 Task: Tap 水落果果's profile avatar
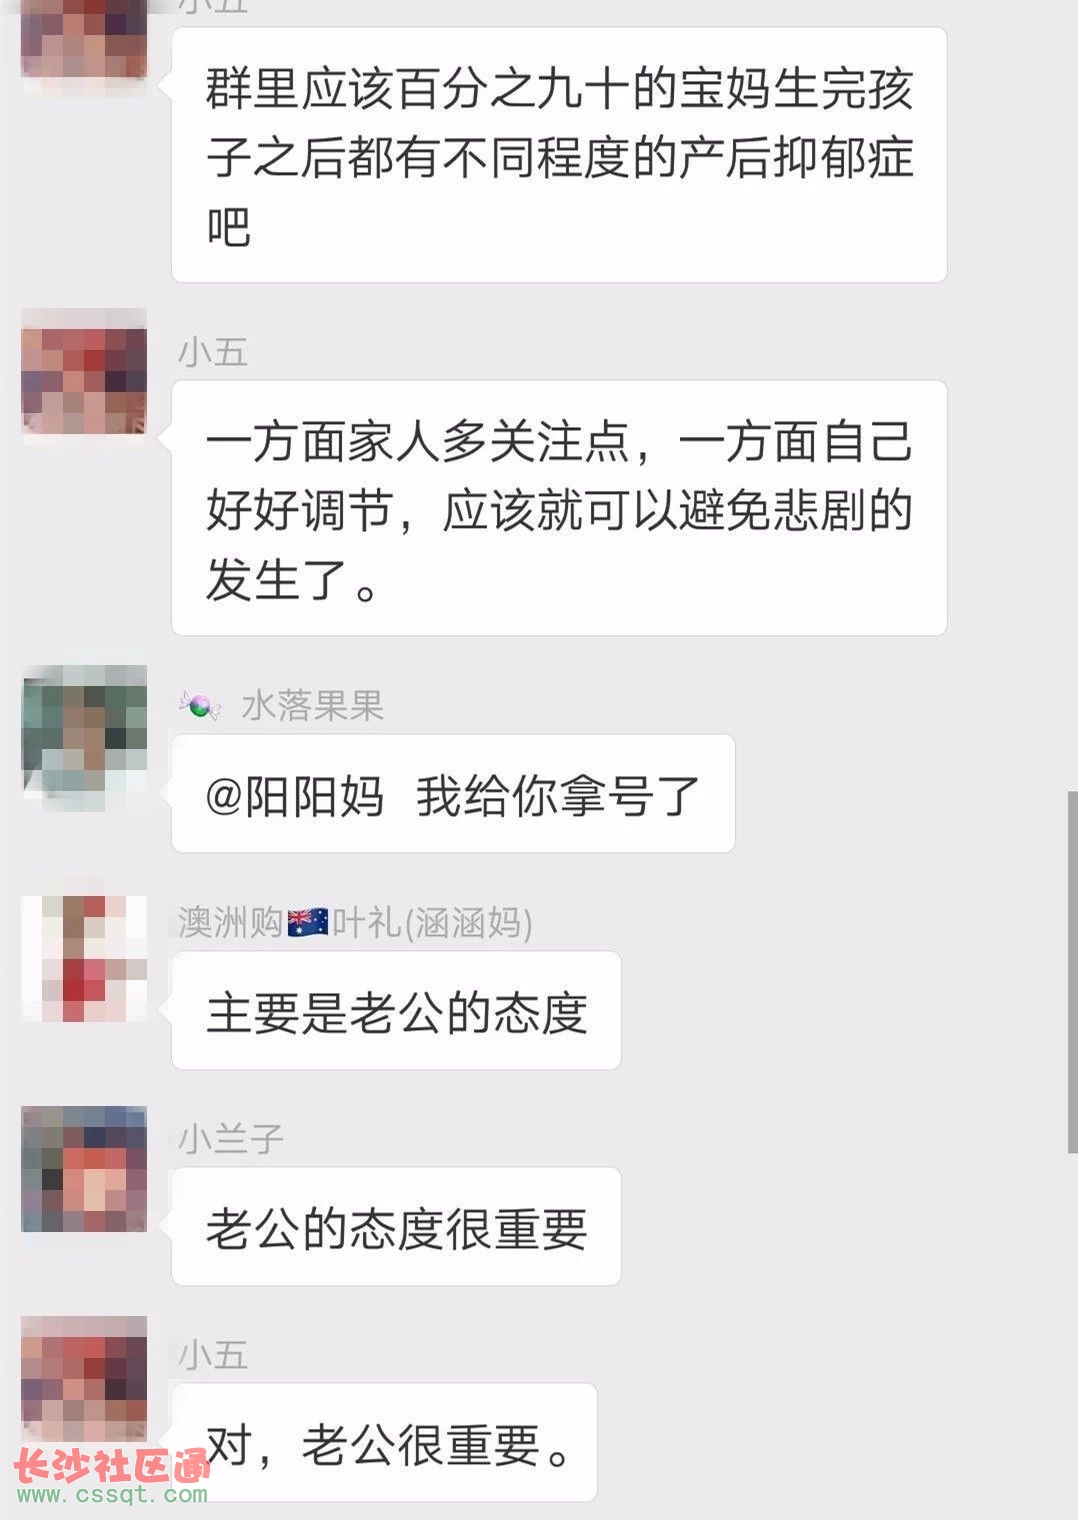[x=85, y=729]
